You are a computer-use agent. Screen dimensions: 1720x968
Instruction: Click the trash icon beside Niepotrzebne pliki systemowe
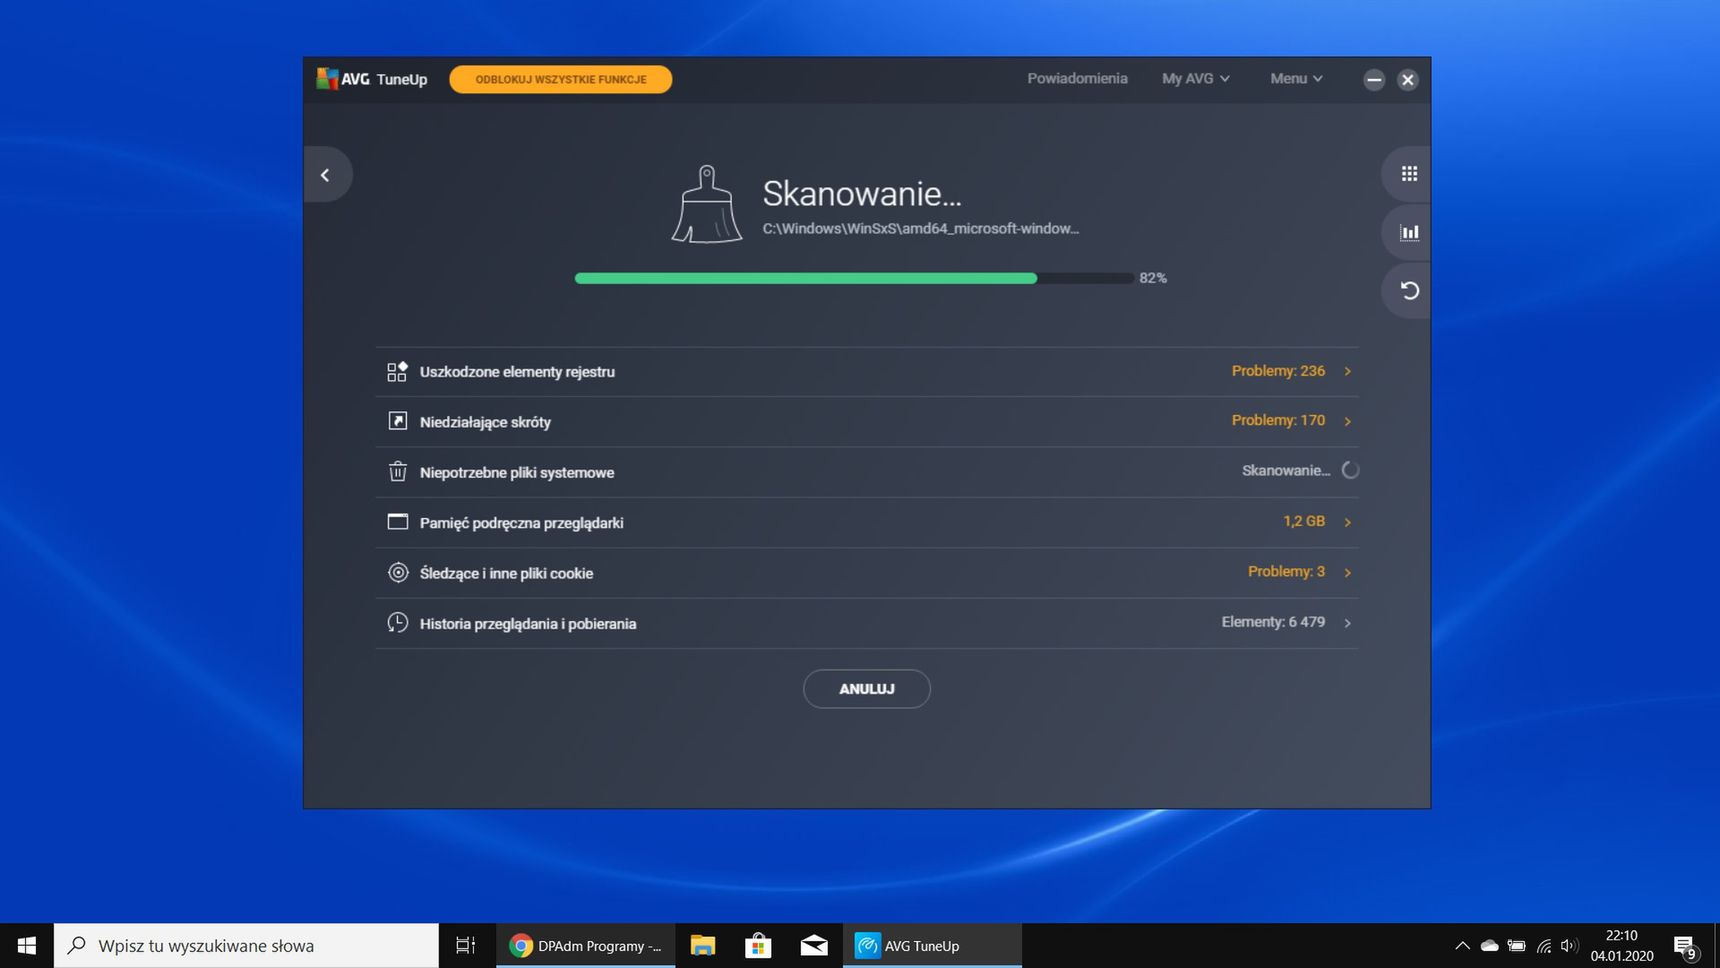(397, 471)
